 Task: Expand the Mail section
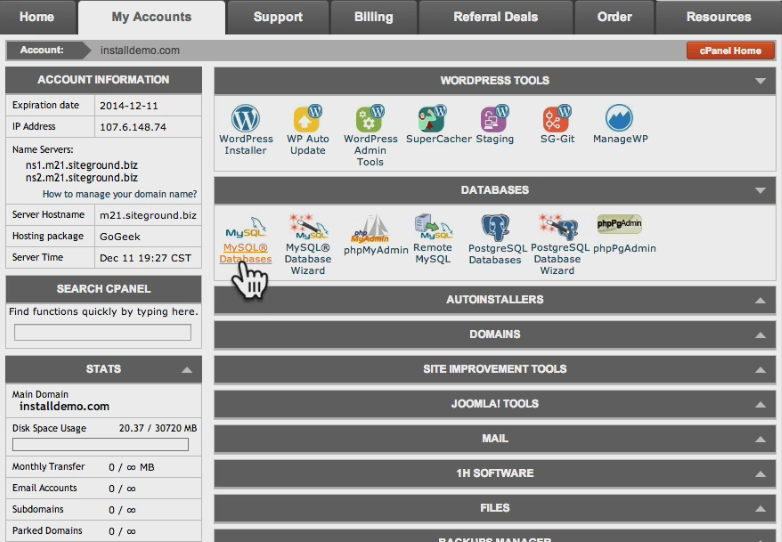pyautogui.click(x=495, y=439)
